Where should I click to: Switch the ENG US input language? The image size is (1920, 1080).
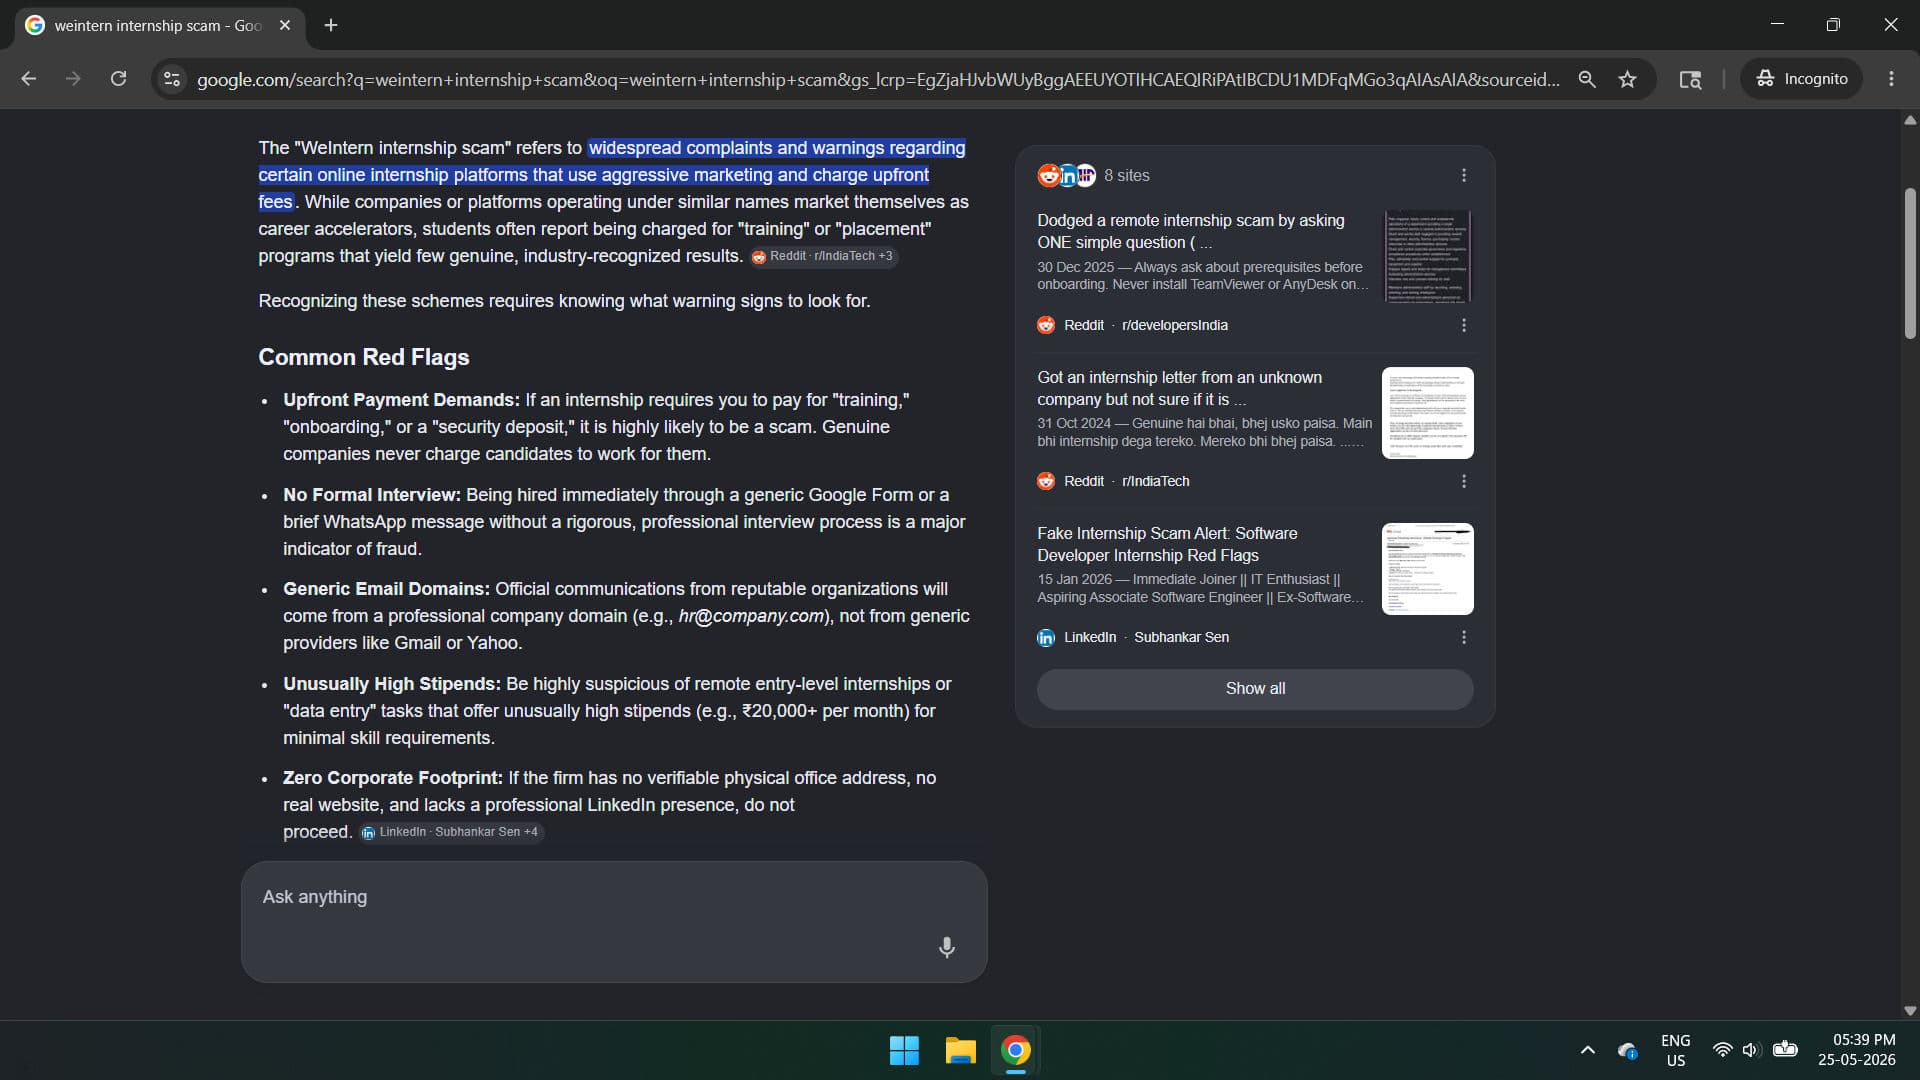pyautogui.click(x=1675, y=1050)
